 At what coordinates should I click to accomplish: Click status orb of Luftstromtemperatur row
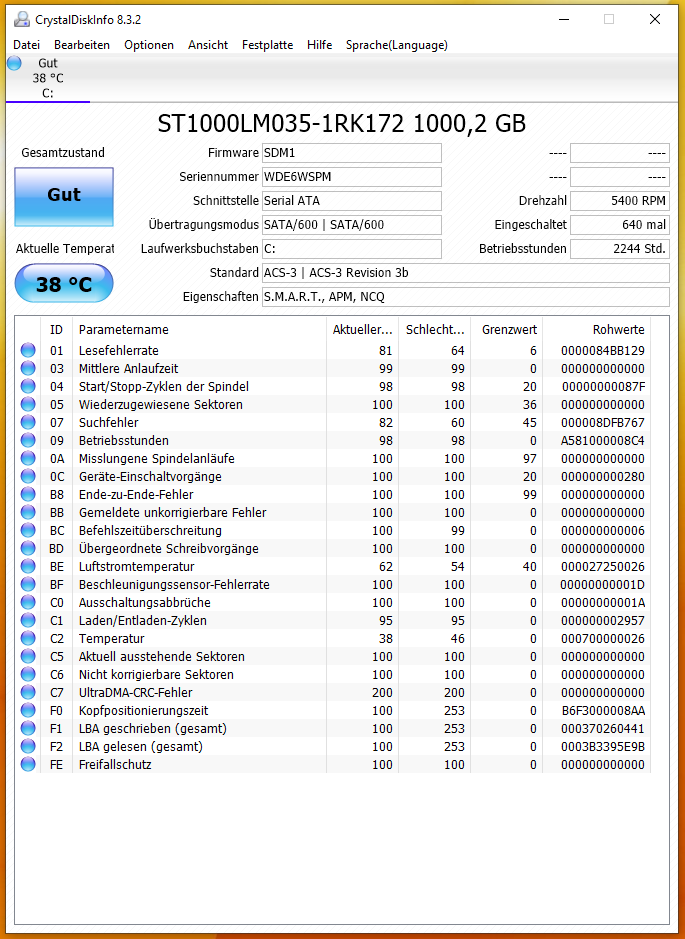(x=28, y=566)
